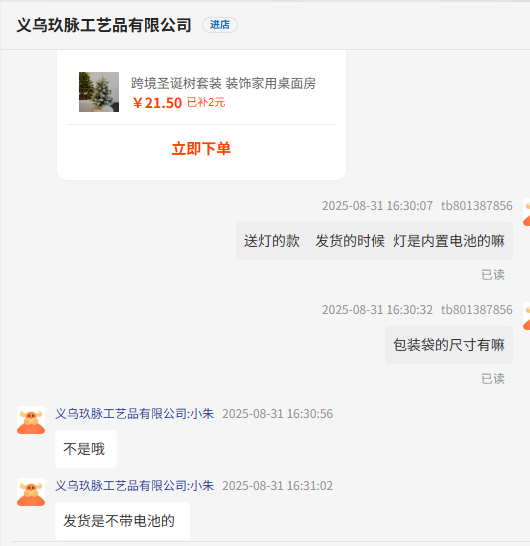This screenshot has width=530, height=546.
Task: Click the ￥21.50 price text
Action: coord(157,103)
